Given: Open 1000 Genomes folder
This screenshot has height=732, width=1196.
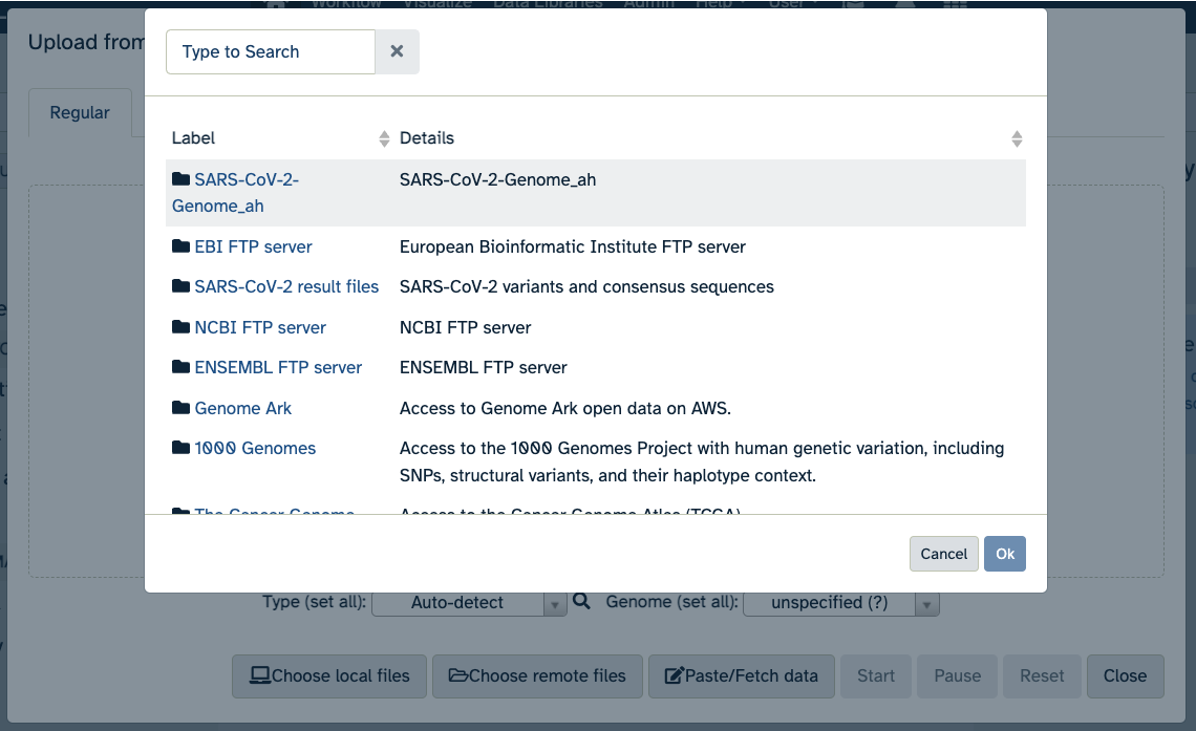Looking at the screenshot, I should (255, 448).
